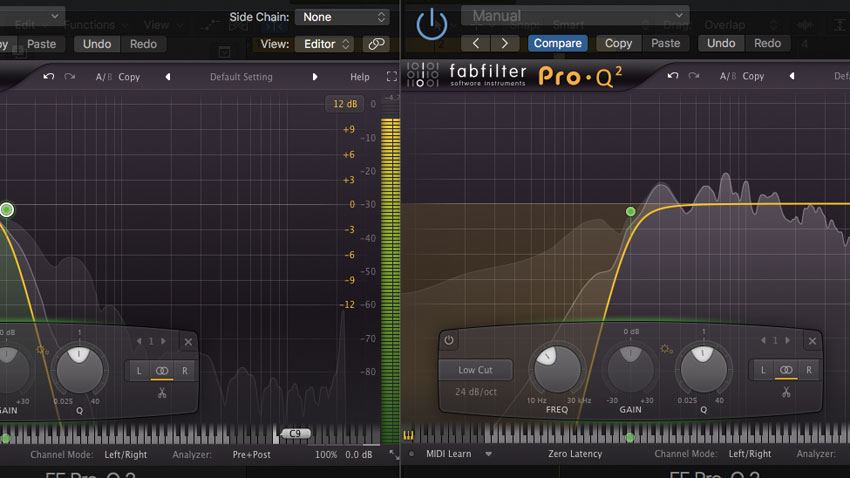
Task: Open the 12 dB display range menu
Action: (x=345, y=104)
